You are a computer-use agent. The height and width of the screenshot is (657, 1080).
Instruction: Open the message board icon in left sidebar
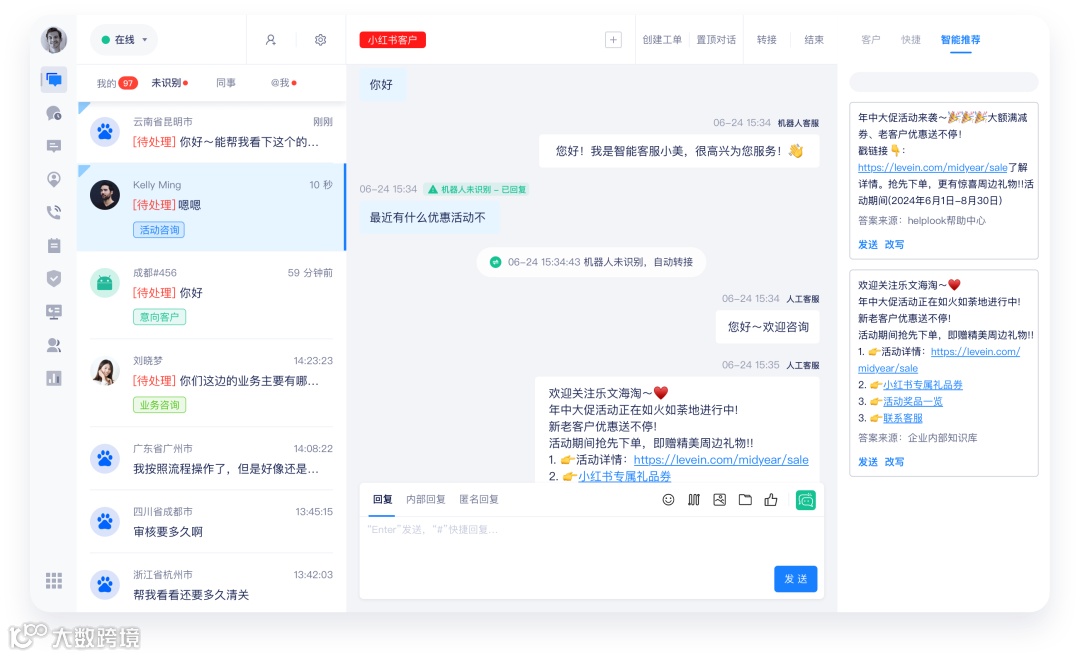pos(54,146)
